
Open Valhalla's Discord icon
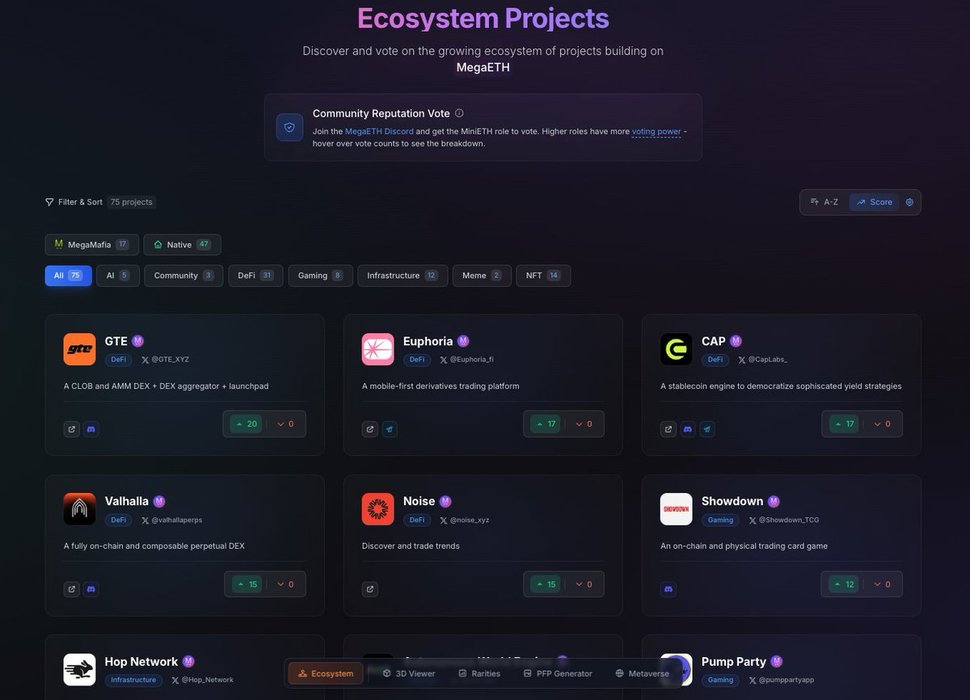(x=91, y=589)
